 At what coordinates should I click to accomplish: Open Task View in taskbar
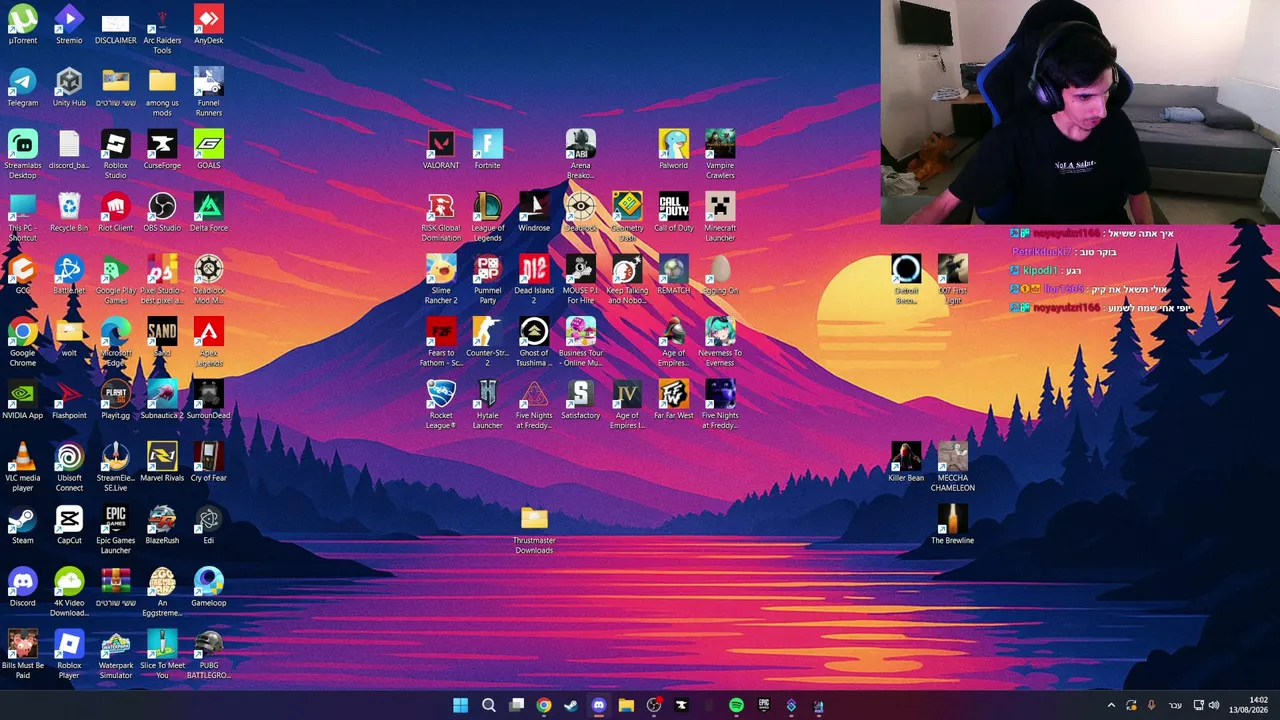click(516, 705)
